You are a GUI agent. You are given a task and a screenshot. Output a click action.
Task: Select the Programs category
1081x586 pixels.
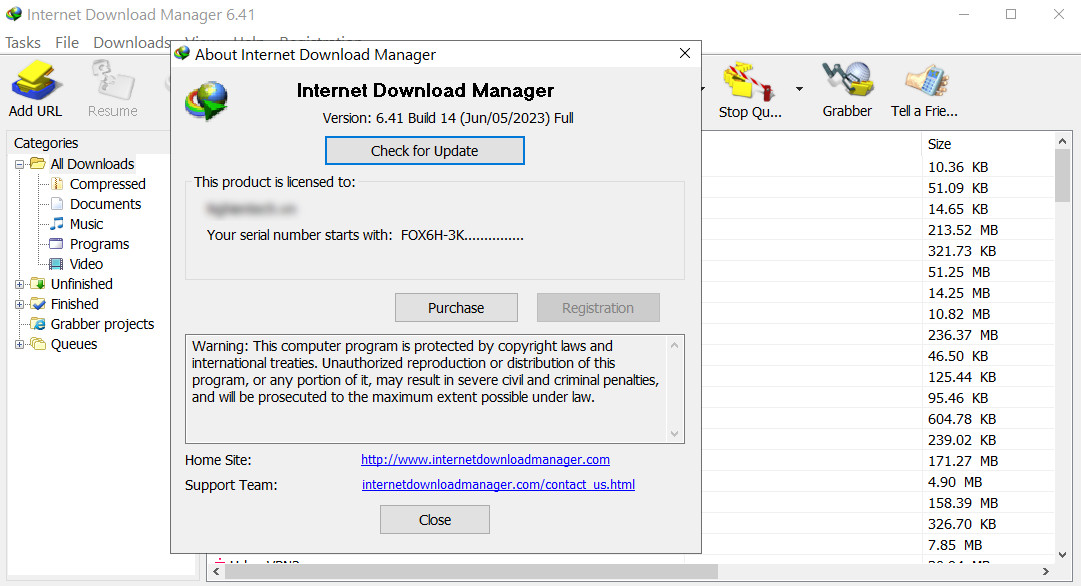[x=99, y=244]
